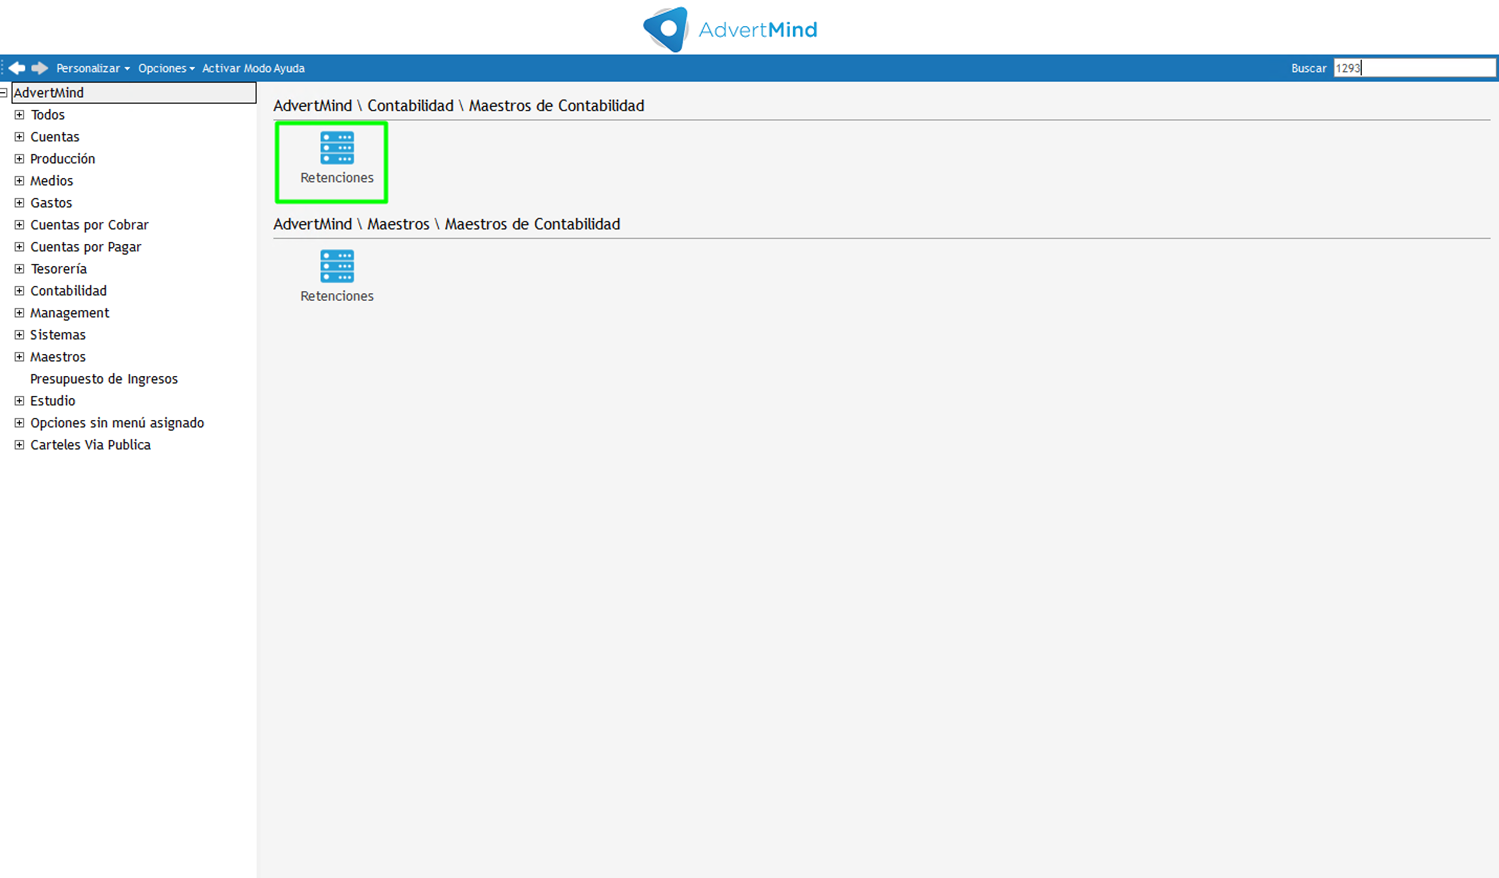Select Opciones sin menú asignado item
Viewport: 1499px width, 878px height.
point(117,423)
